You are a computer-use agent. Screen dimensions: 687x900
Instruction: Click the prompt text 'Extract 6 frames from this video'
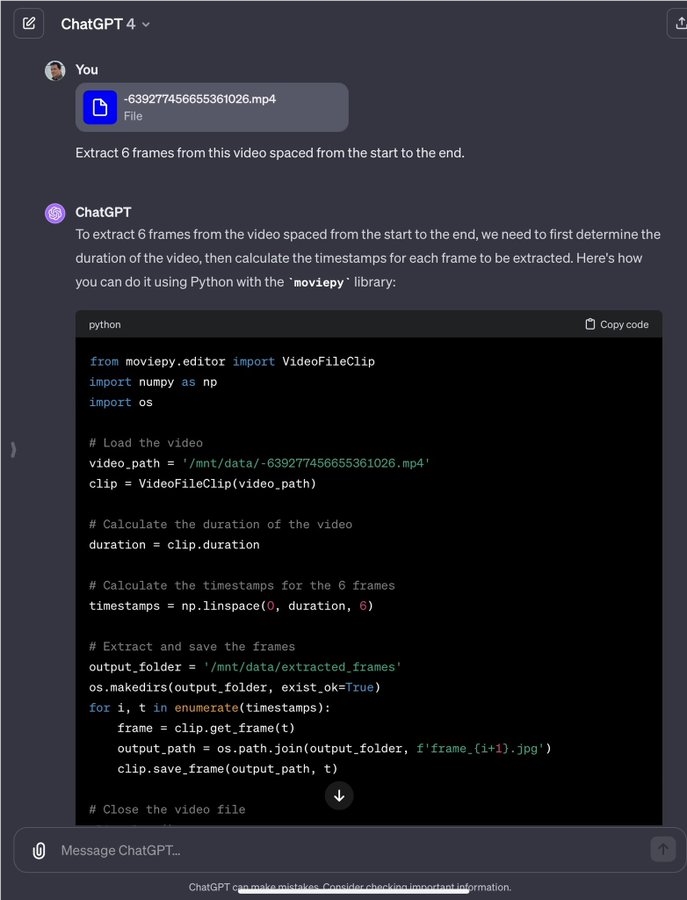[x=270, y=153]
